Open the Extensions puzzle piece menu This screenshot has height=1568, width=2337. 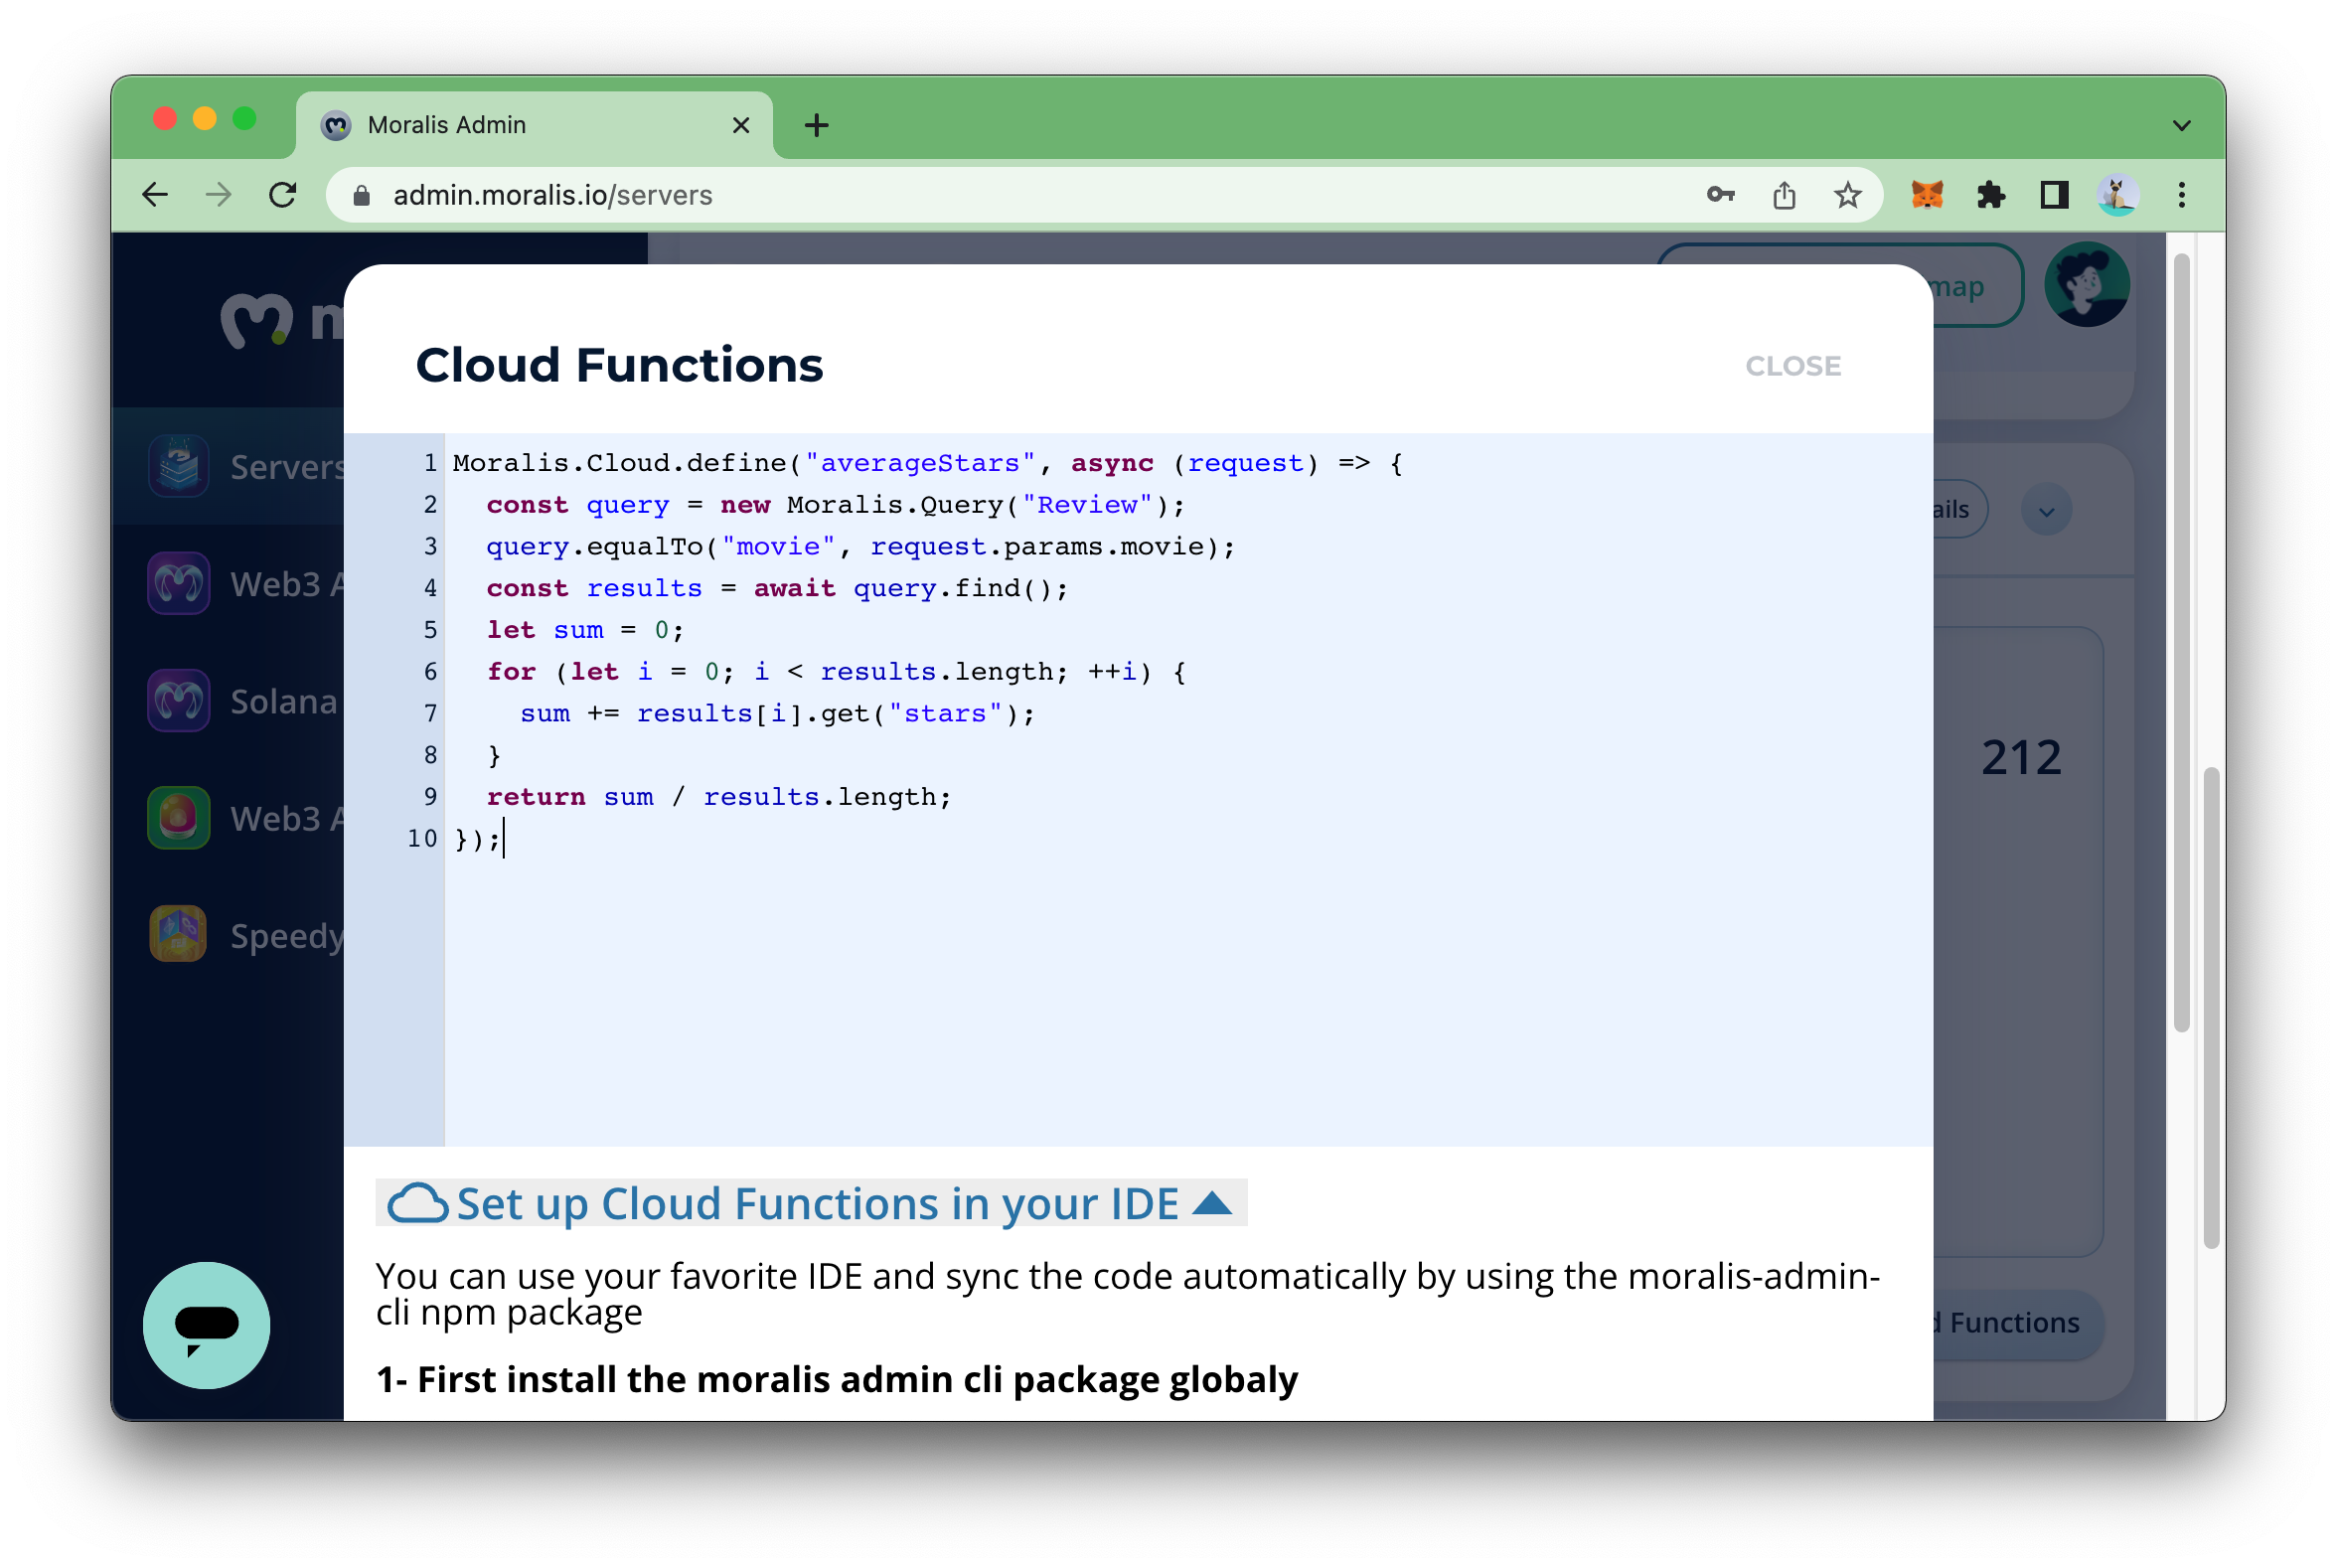click(x=1990, y=195)
